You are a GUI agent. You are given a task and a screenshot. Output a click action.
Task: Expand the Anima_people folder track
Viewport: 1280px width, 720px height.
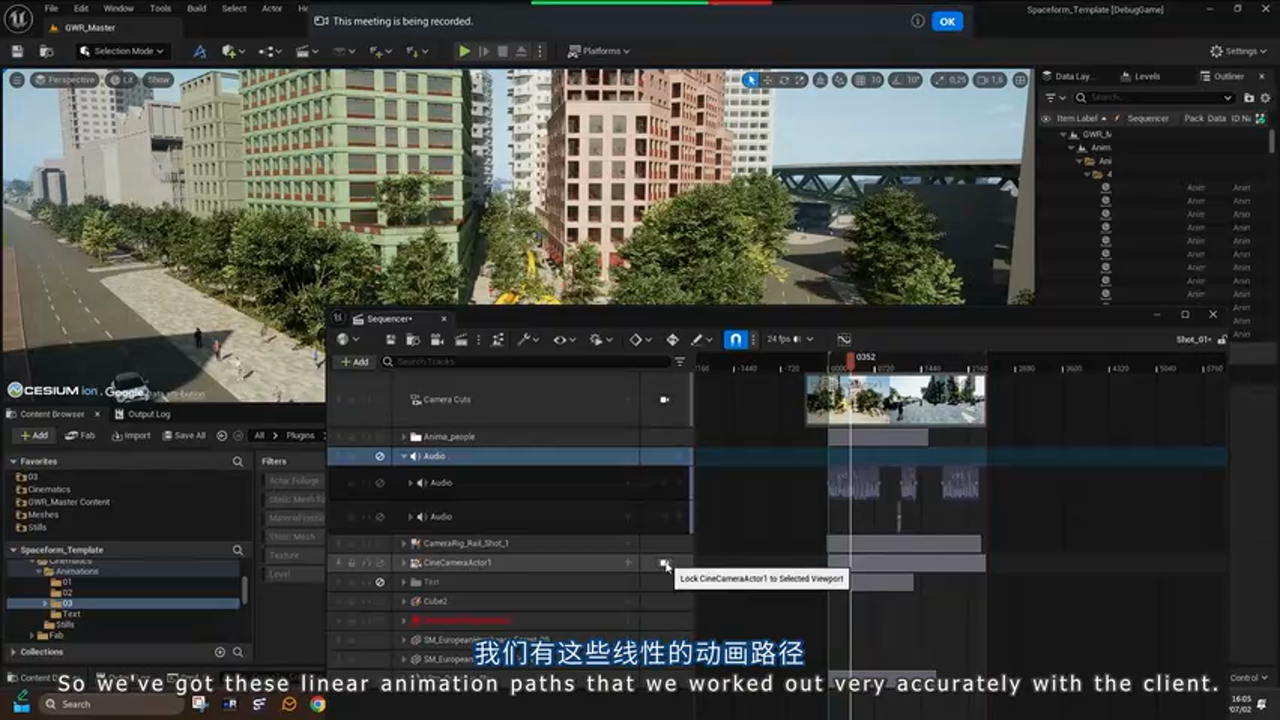click(404, 437)
